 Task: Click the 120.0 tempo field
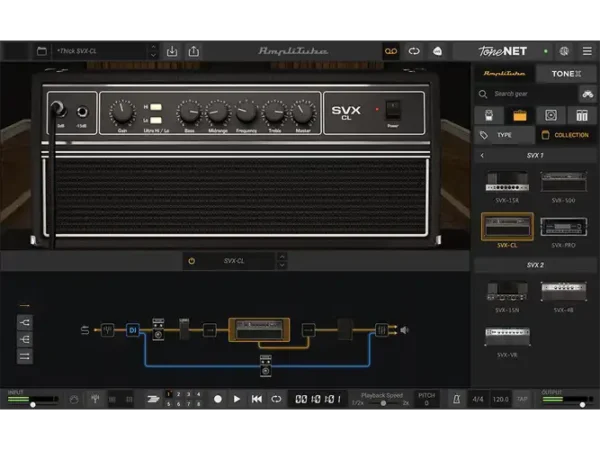click(501, 399)
